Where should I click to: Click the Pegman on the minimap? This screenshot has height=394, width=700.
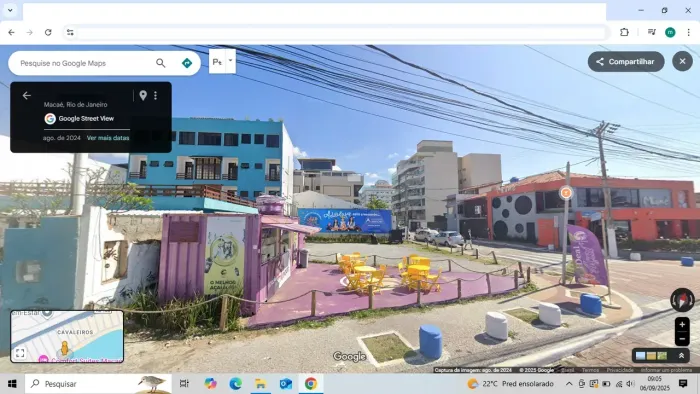pyautogui.click(x=65, y=349)
